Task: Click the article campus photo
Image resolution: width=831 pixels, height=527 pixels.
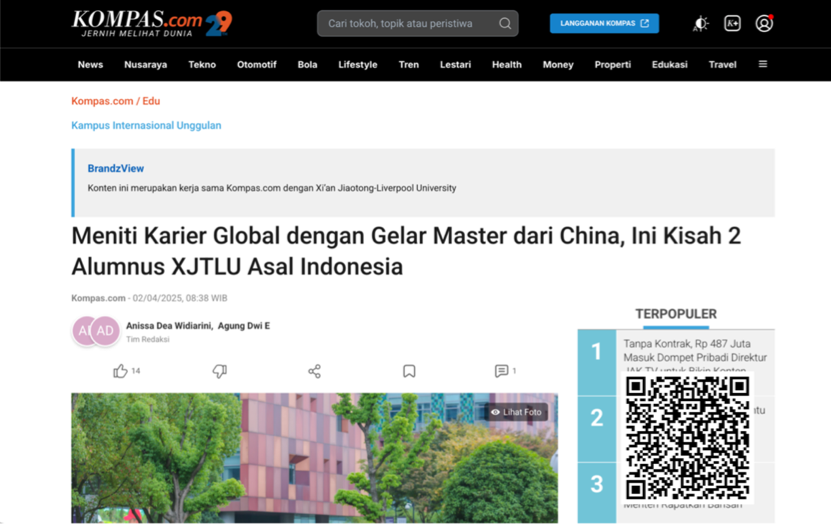Action: tap(314, 458)
